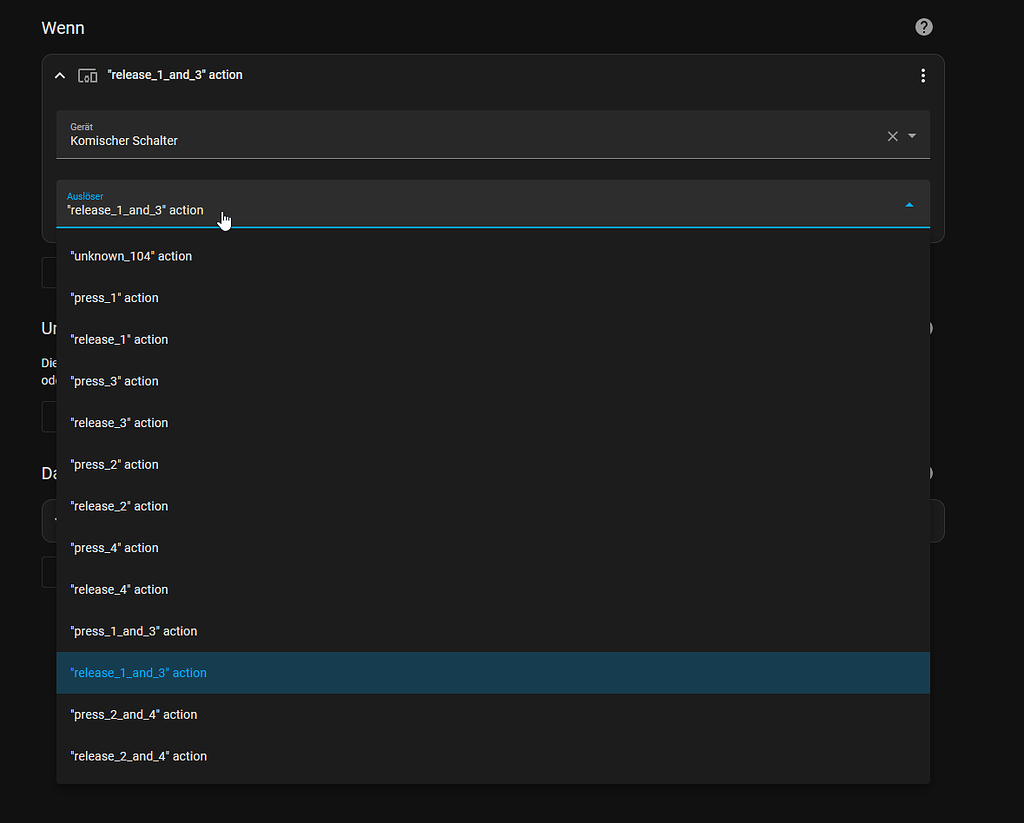
Task: Choose "press_2" action from list
Action: coord(114,465)
